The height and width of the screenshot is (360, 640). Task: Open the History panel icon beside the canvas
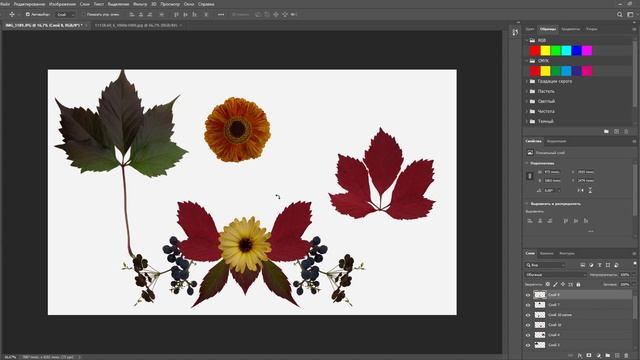coord(515,32)
